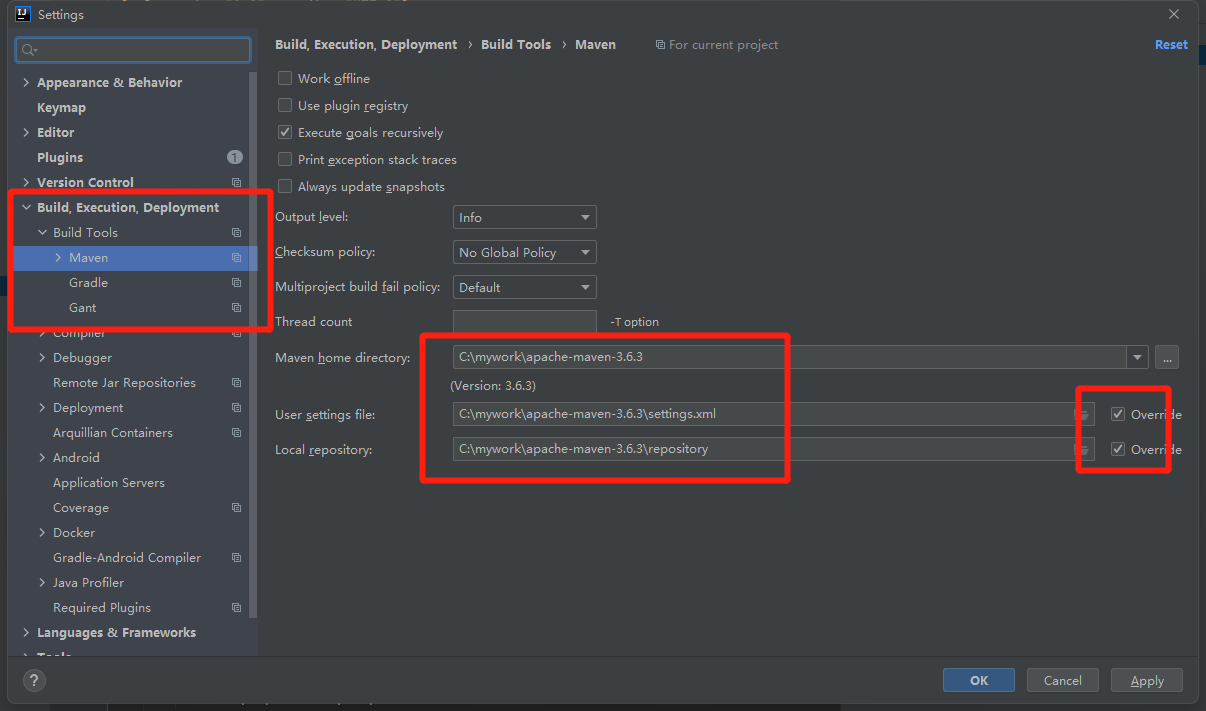1206x711 pixels.
Task: Open the Output level dropdown
Action: point(525,217)
